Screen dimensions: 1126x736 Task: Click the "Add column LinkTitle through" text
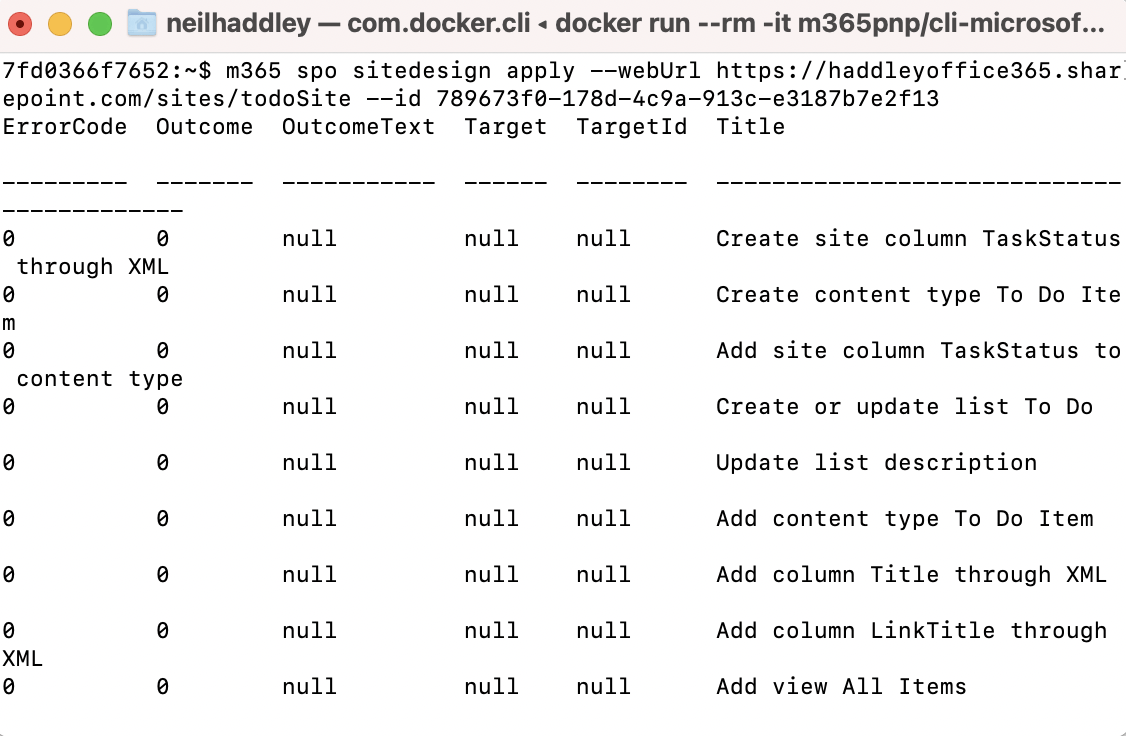pyautogui.click(x=911, y=631)
